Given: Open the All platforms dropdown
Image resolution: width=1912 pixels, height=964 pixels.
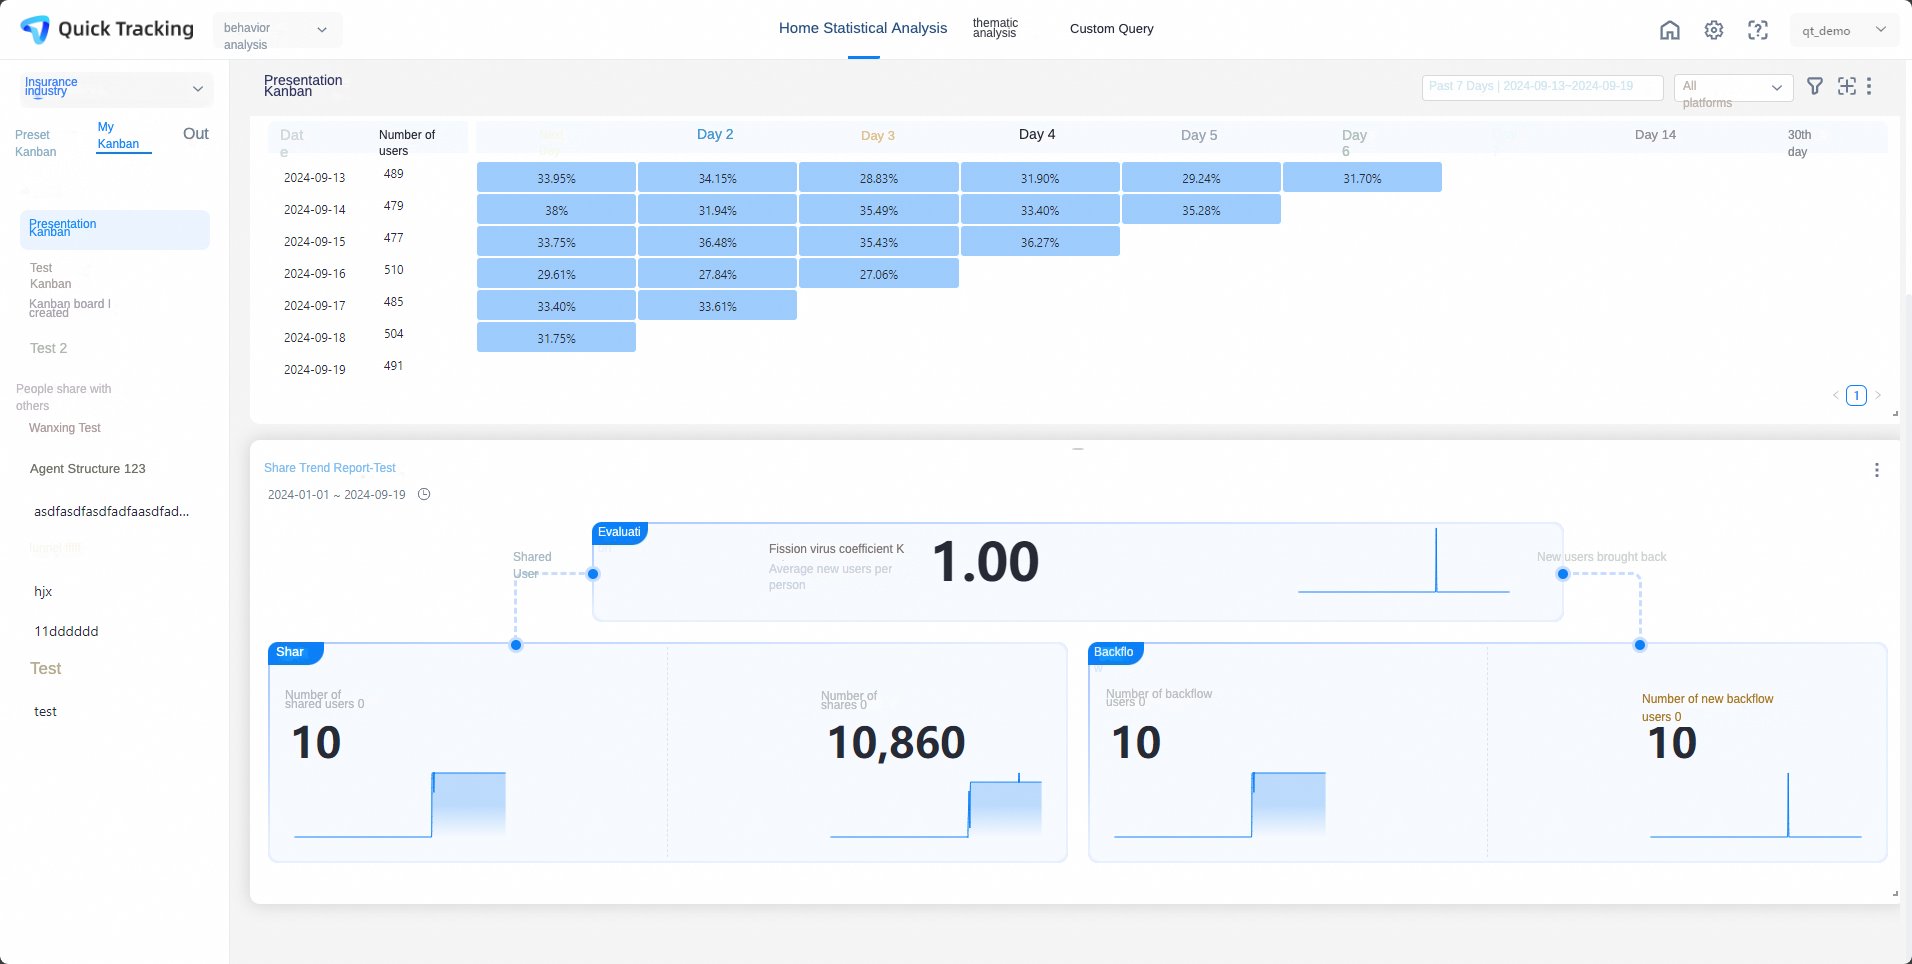Looking at the screenshot, I should (x=1733, y=87).
